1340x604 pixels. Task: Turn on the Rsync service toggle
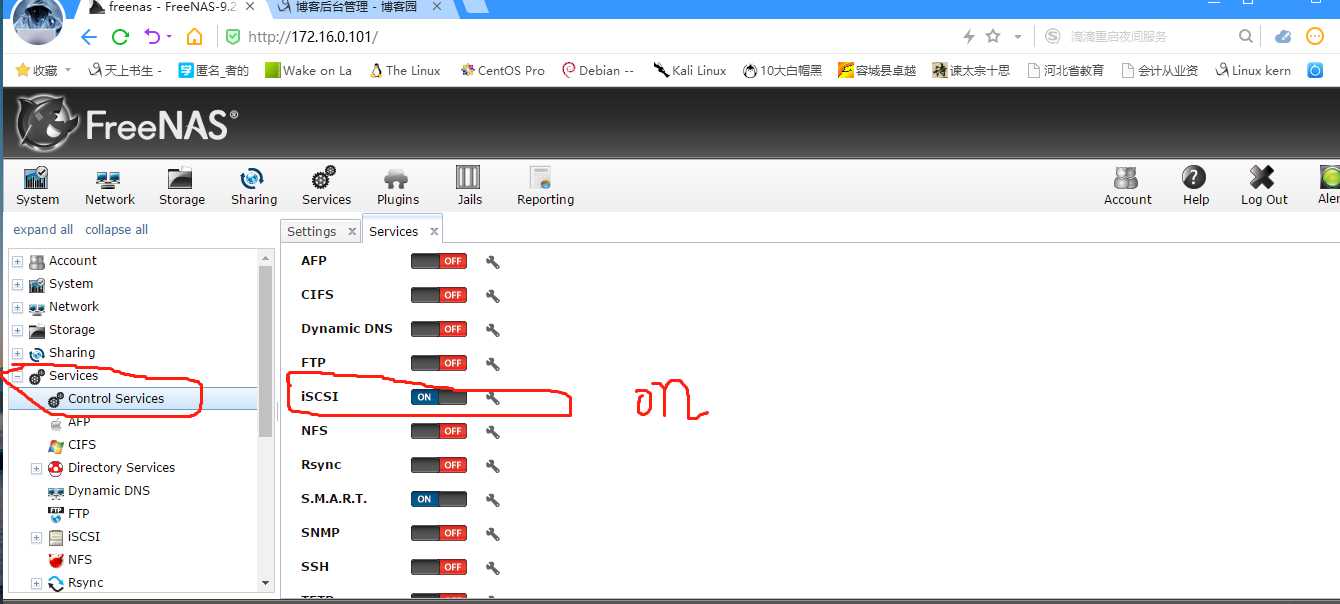tap(439, 465)
